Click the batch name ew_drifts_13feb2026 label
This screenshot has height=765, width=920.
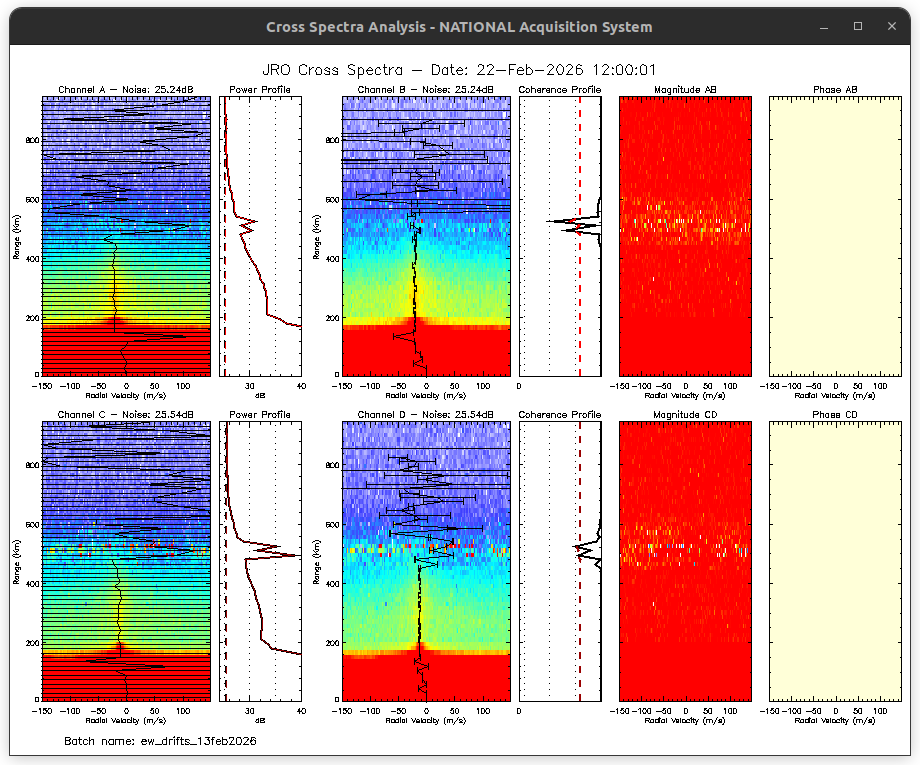[160, 741]
